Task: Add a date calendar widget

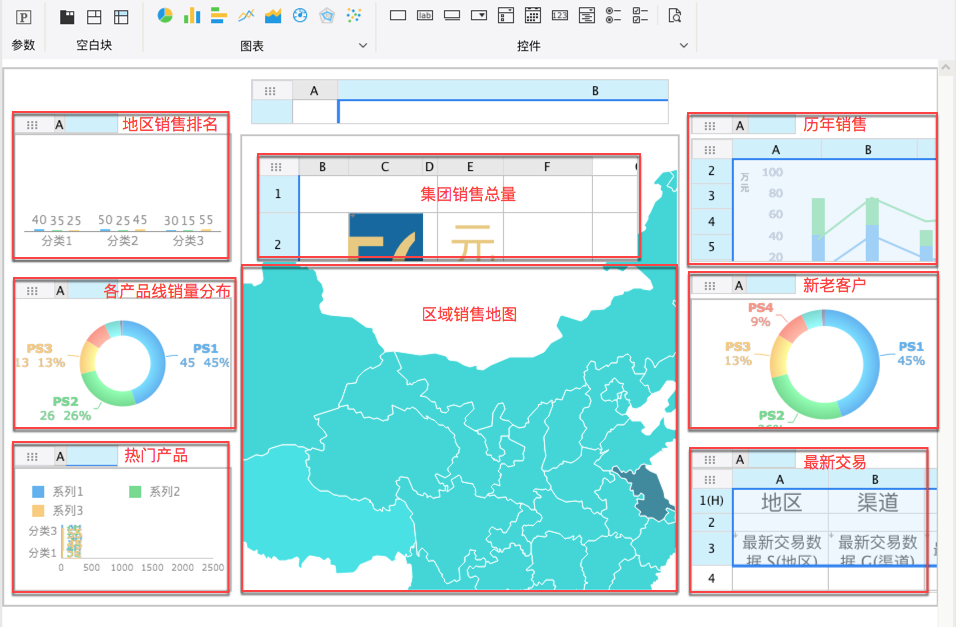Action: 533,16
